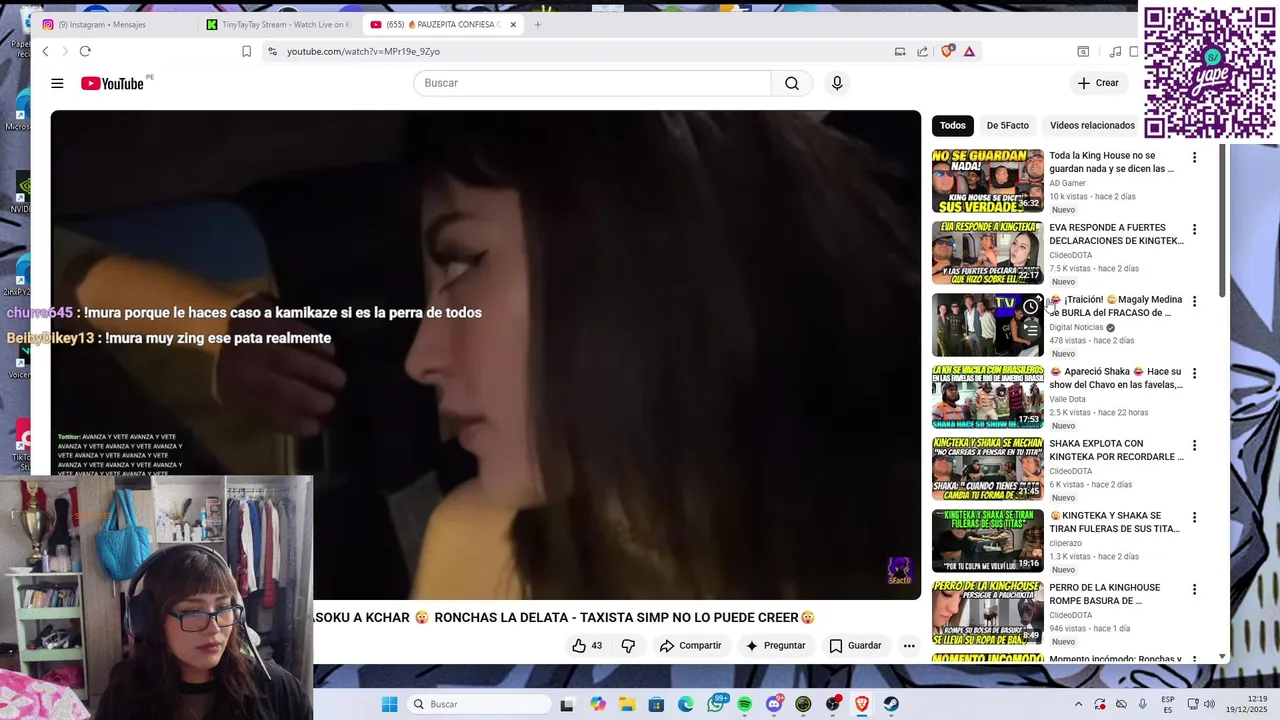The image size is (1280, 720).
Task: Open Task View on the taskbar
Action: point(567,704)
